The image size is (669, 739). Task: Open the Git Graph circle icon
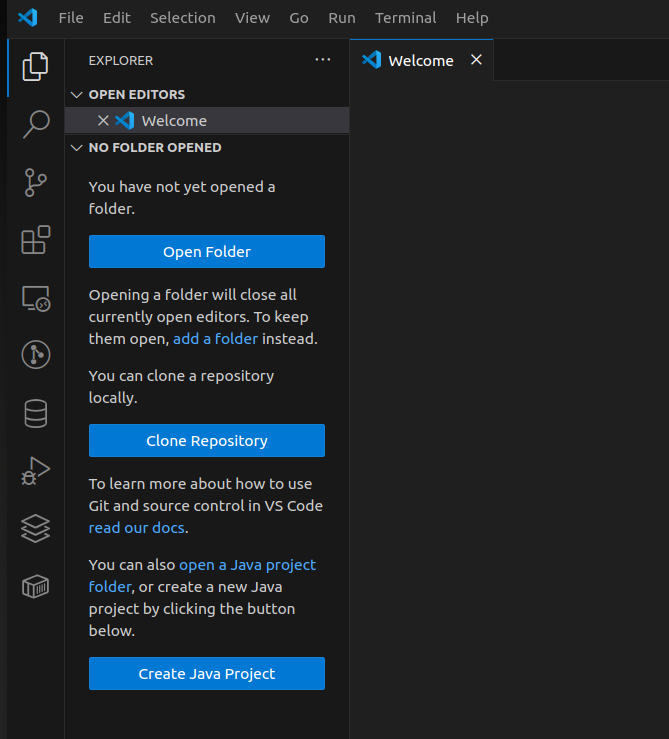tap(35, 354)
